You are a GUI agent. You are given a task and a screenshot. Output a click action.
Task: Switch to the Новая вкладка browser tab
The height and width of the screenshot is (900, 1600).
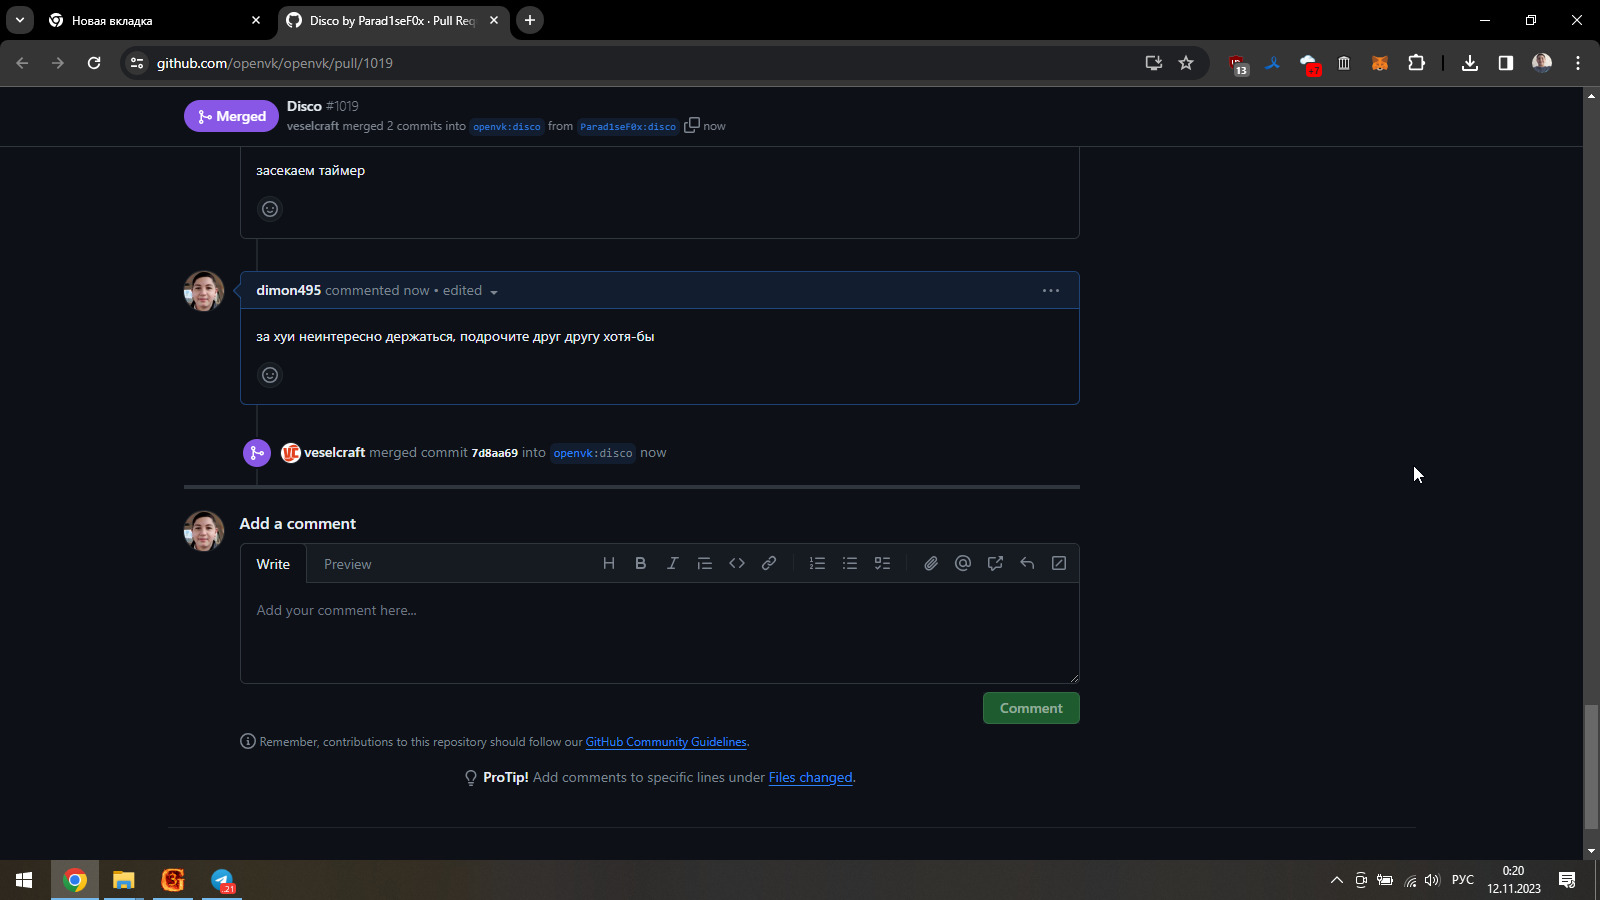pyautogui.click(x=150, y=20)
